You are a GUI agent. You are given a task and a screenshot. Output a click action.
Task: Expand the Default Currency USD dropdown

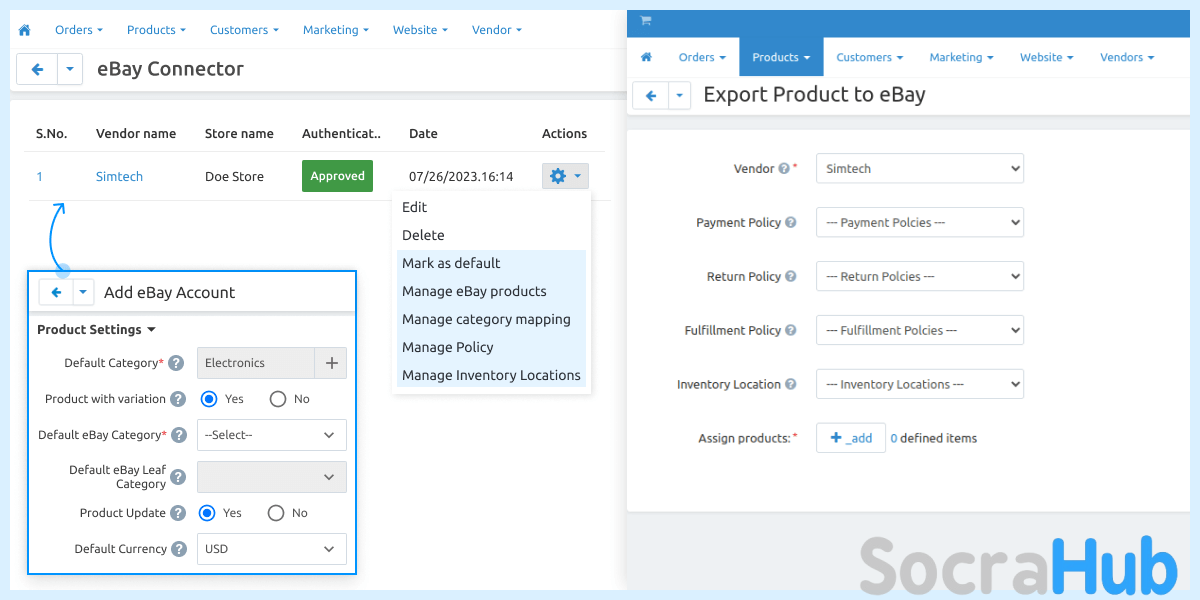[271, 549]
